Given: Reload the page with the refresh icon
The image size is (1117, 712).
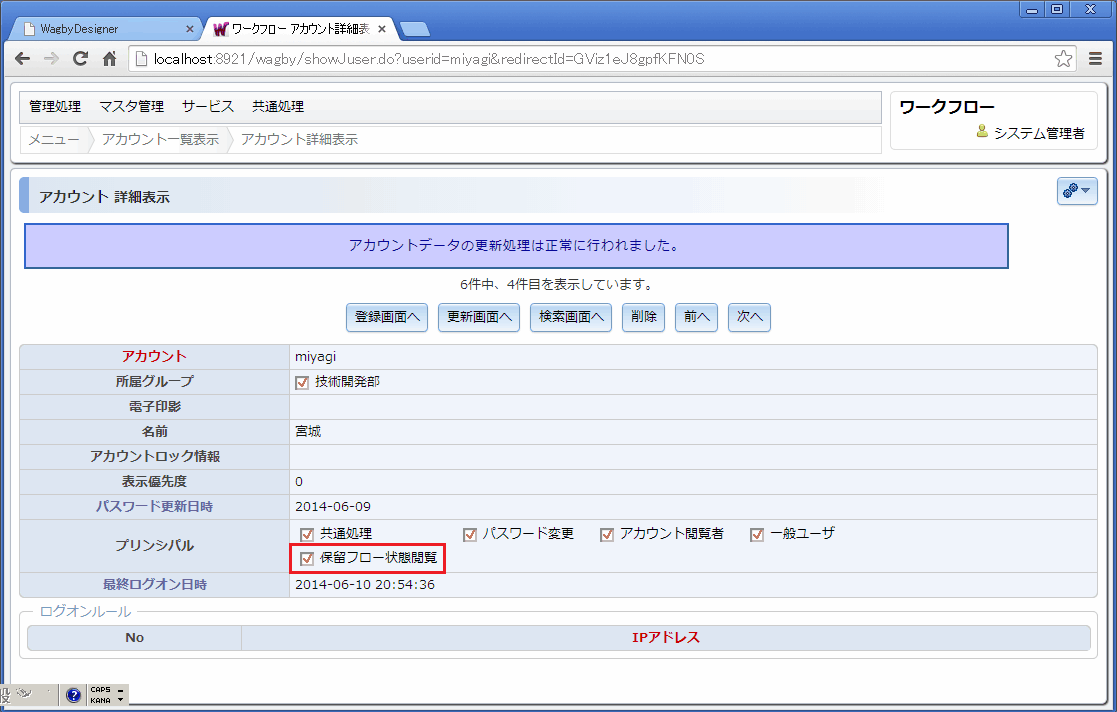Looking at the screenshot, I should tap(80, 58).
